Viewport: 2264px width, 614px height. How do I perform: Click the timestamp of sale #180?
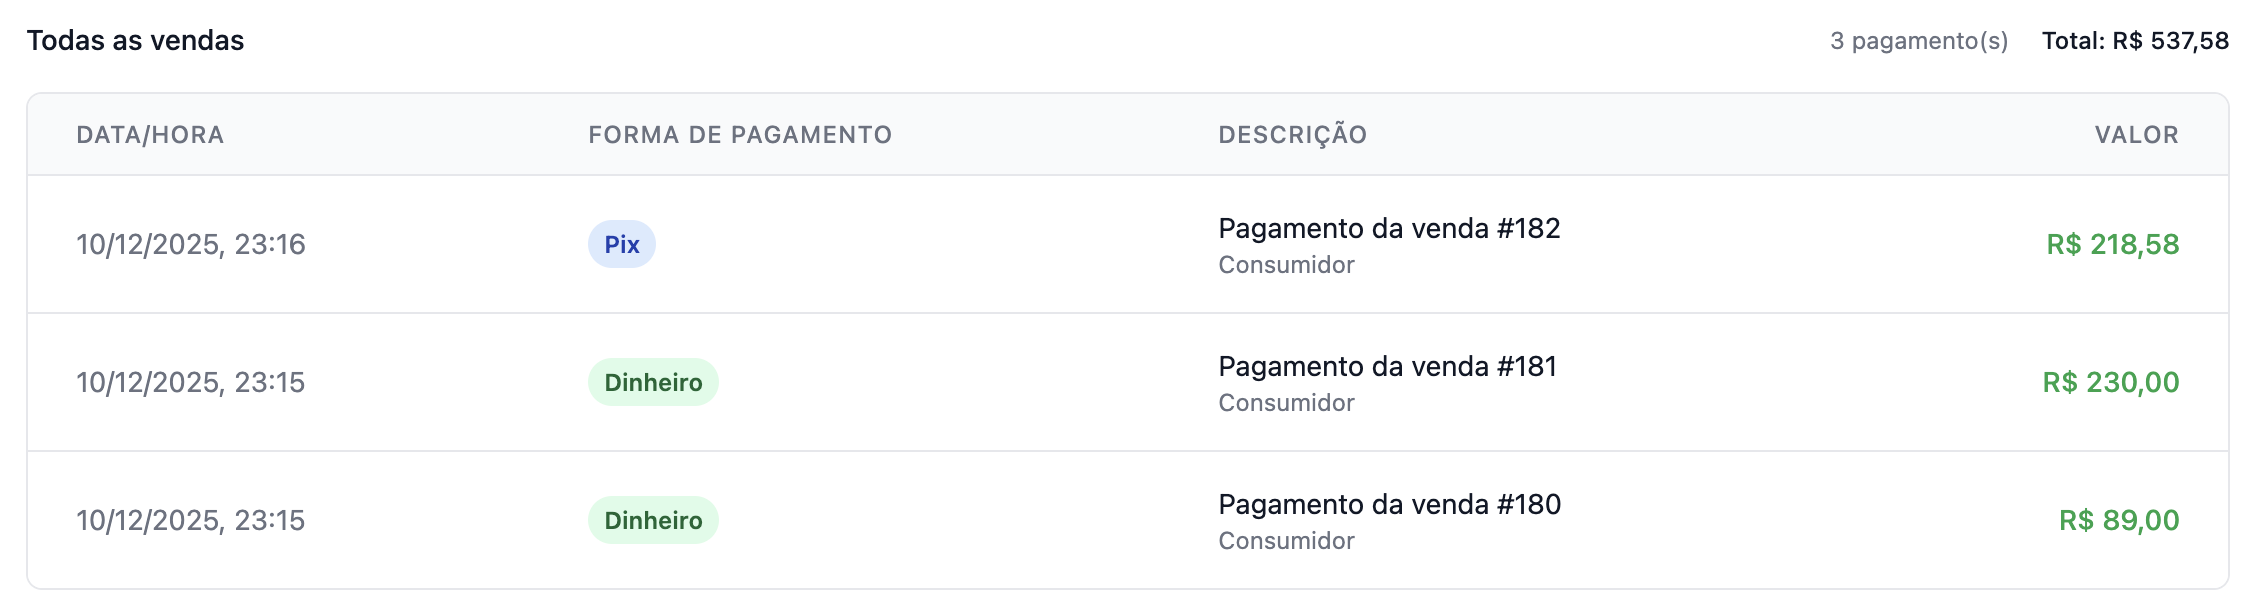pos(190,520)
